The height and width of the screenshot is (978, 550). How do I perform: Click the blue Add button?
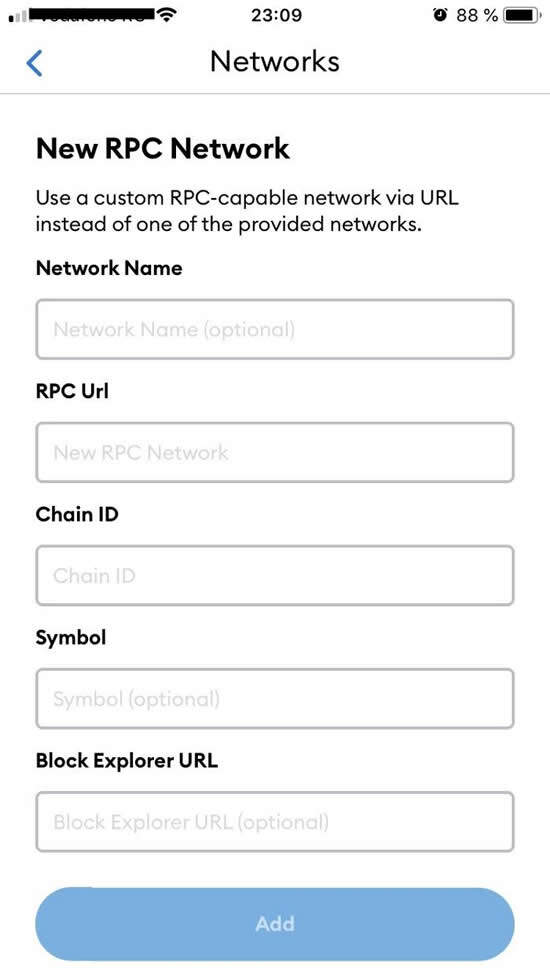tap(275, 924)
